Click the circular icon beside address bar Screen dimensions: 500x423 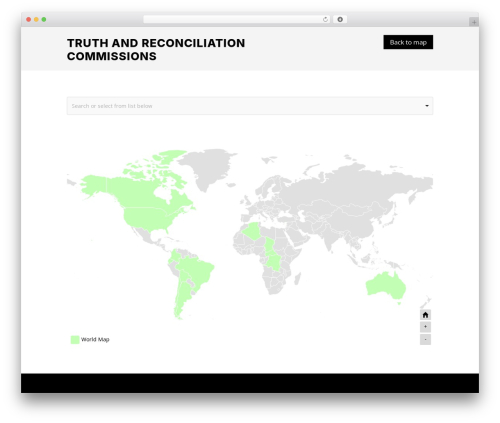tap(340, 20)
